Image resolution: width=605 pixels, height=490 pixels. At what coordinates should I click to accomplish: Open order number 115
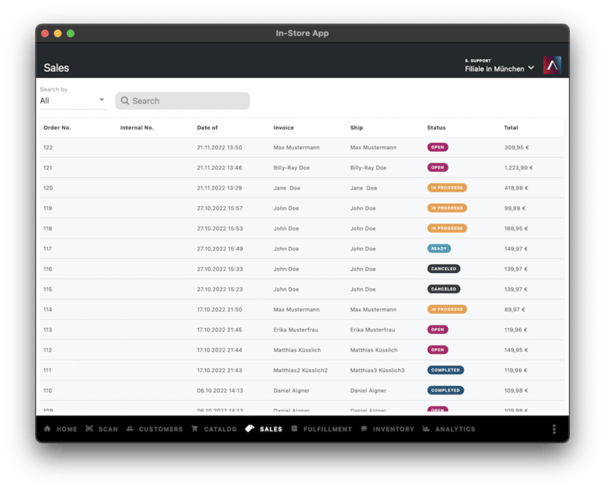(47, 289)
